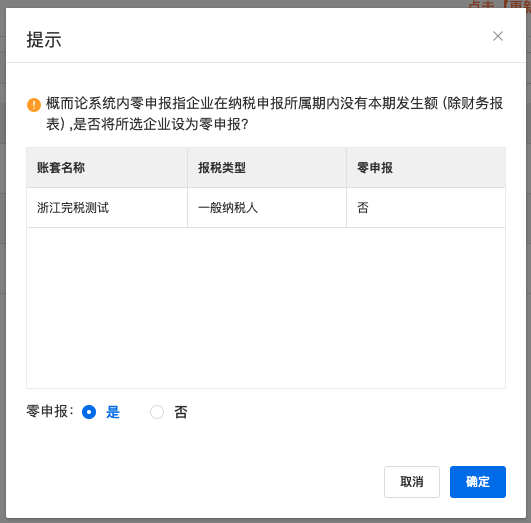The width and height of the screenshot is (531, 523).
Task: Click the 提示 dialog title
Action: click(44, 40)
